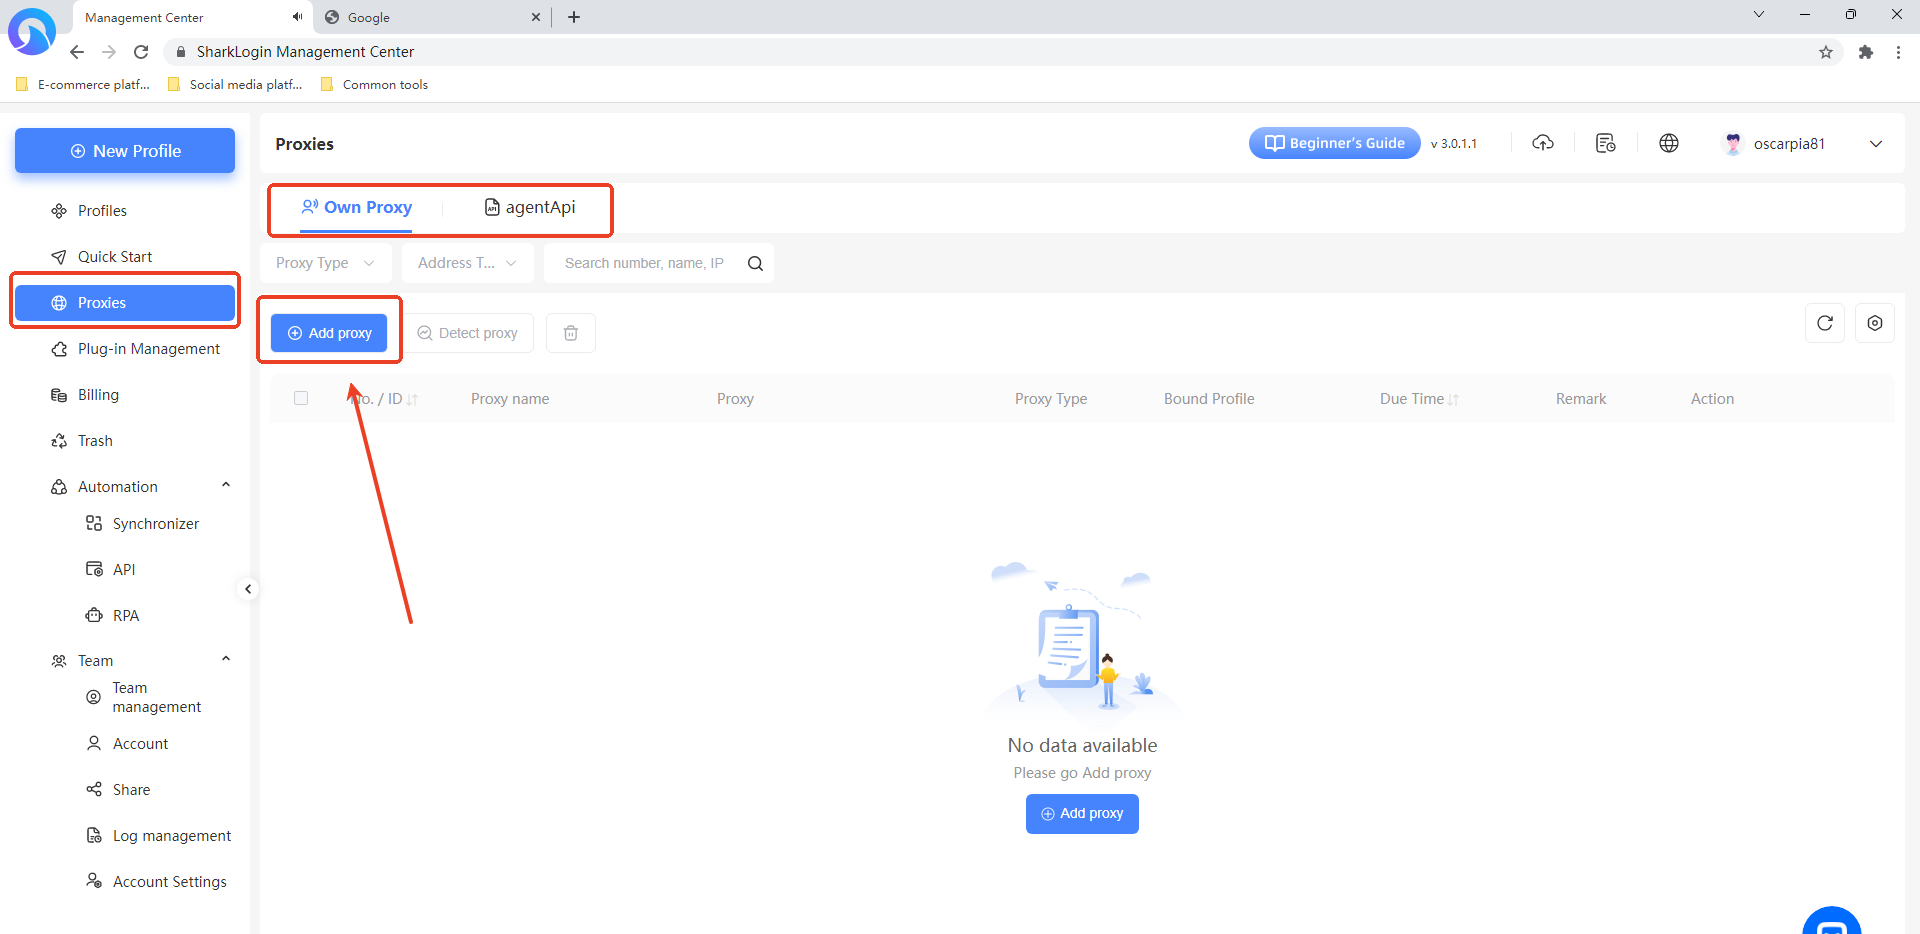Mute the Management Center tab audio
Image resolution: width=1920 pixels, height=934 pixels.
click(x=297, y=17)
